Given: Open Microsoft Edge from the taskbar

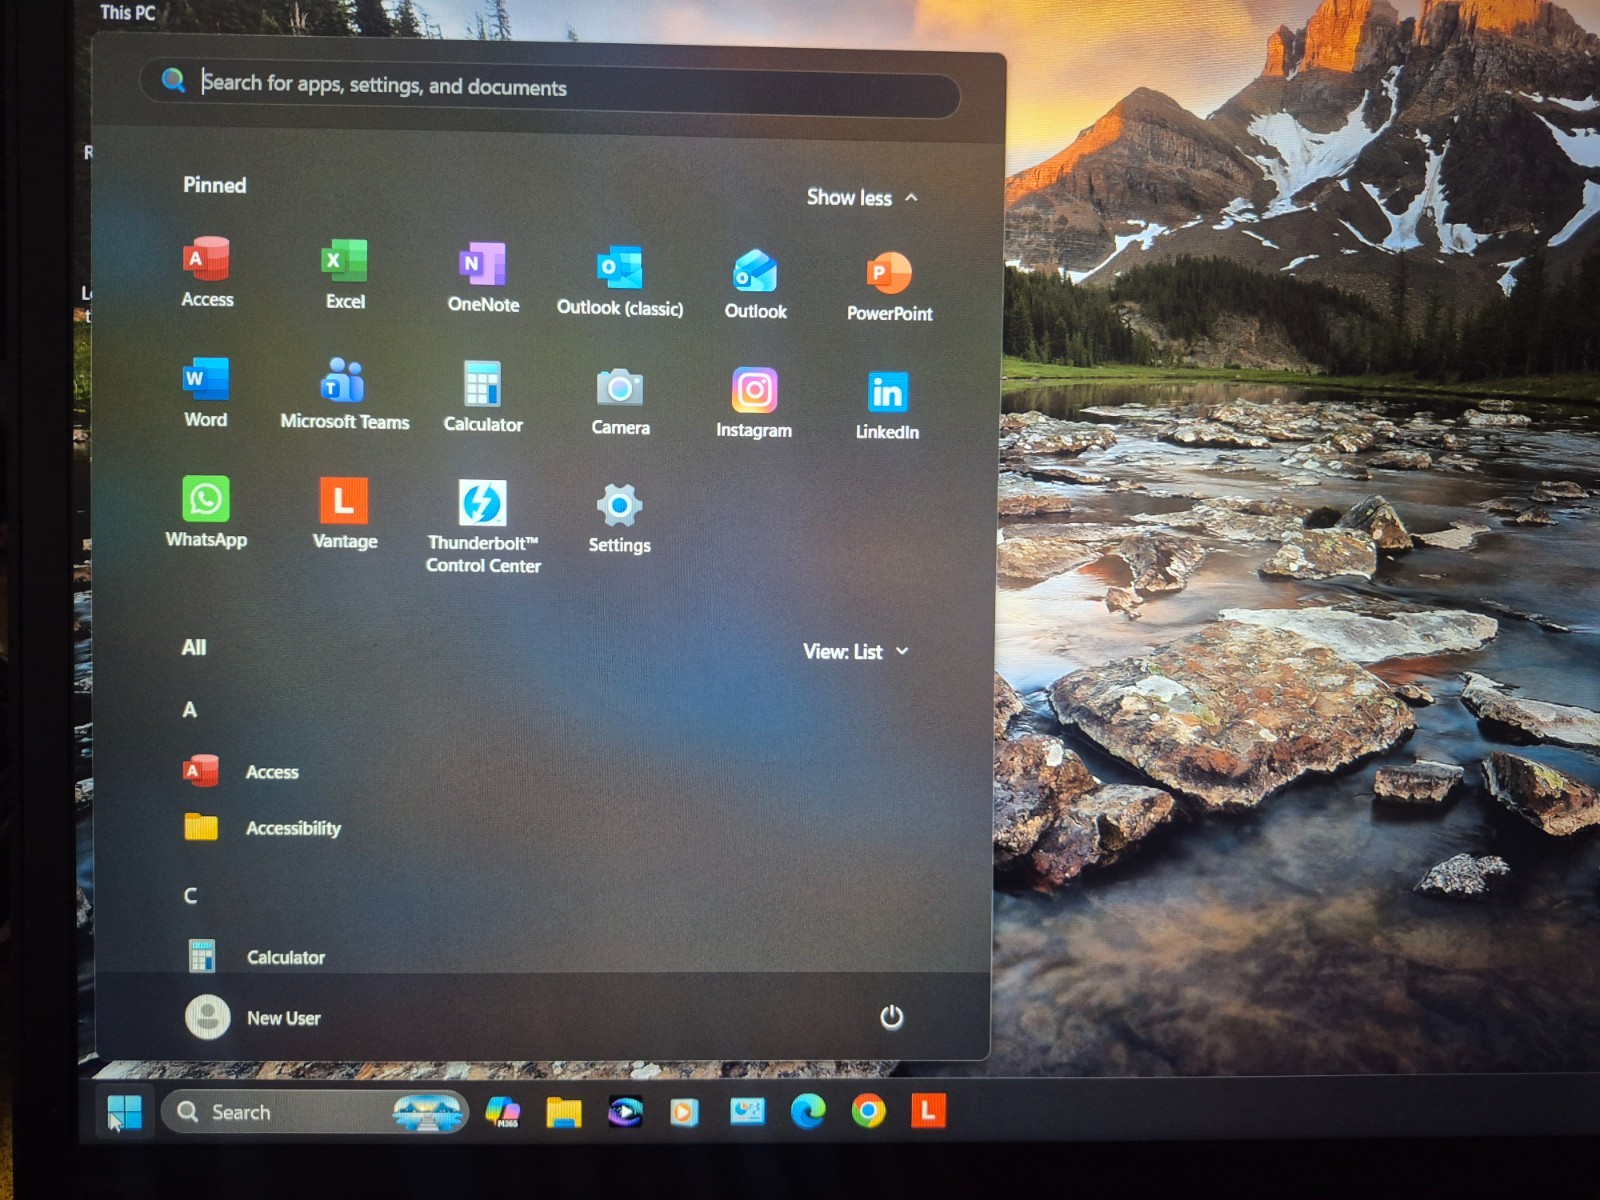Looking at the screenshot, I should click(808, 1110).
